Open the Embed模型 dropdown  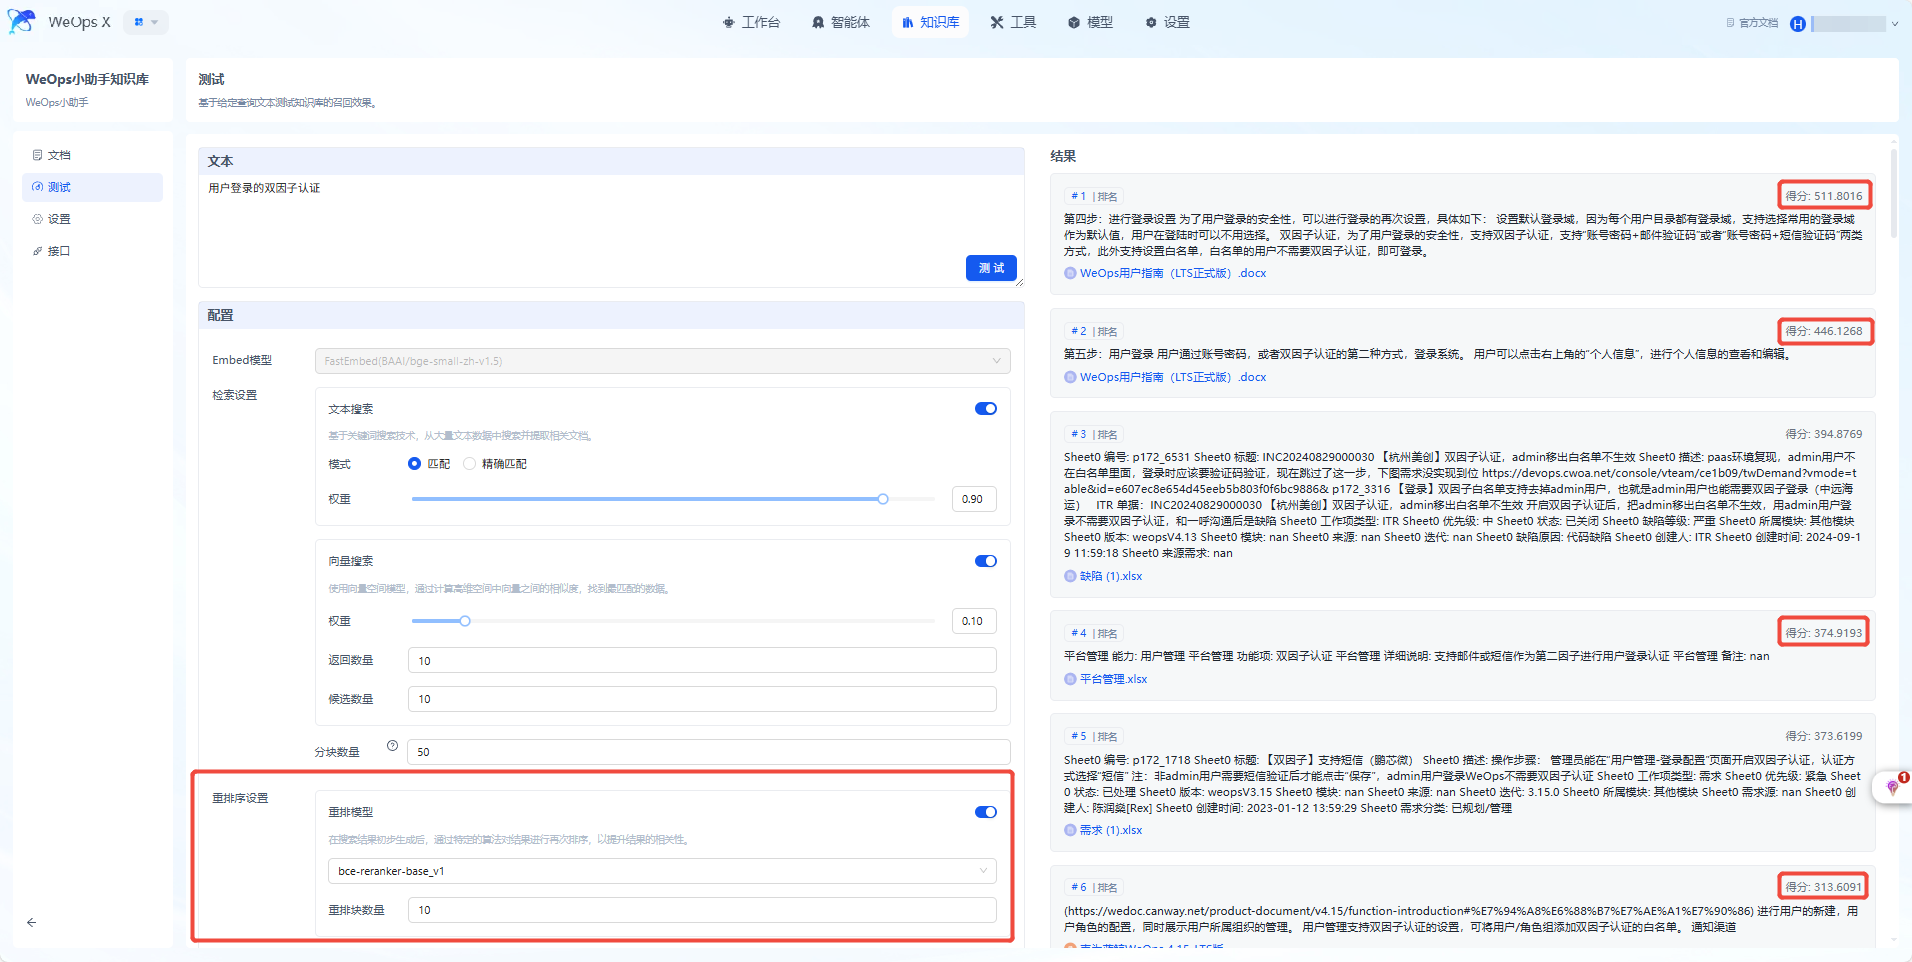(662, 361)
